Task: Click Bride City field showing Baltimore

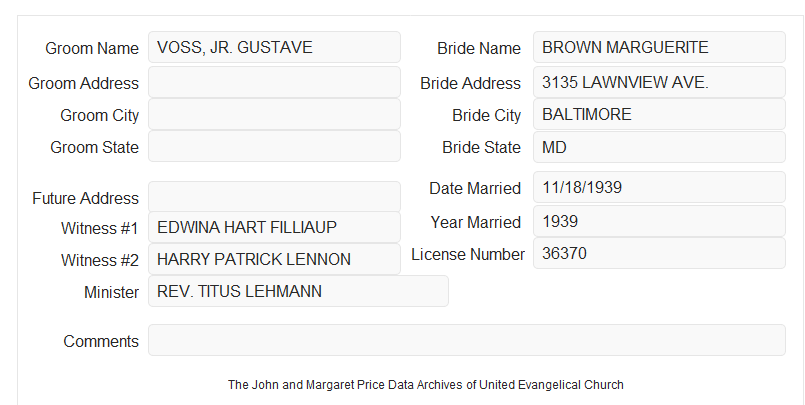Action: coord(659,114)
